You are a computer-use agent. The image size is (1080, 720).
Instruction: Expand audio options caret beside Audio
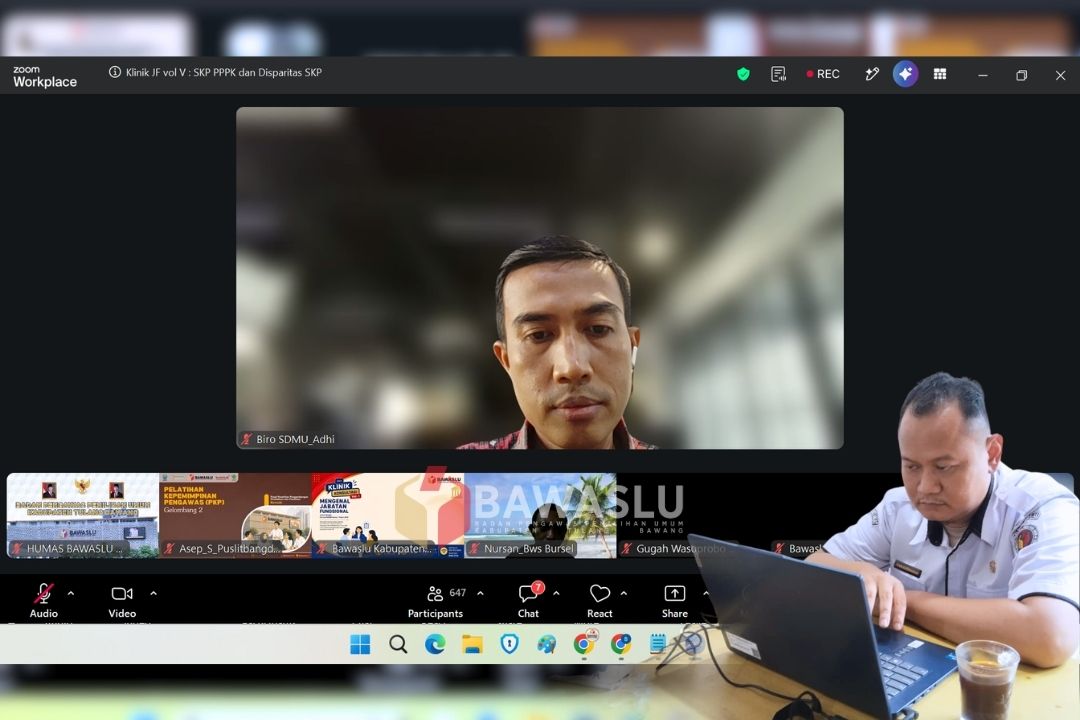pos(71,593)
